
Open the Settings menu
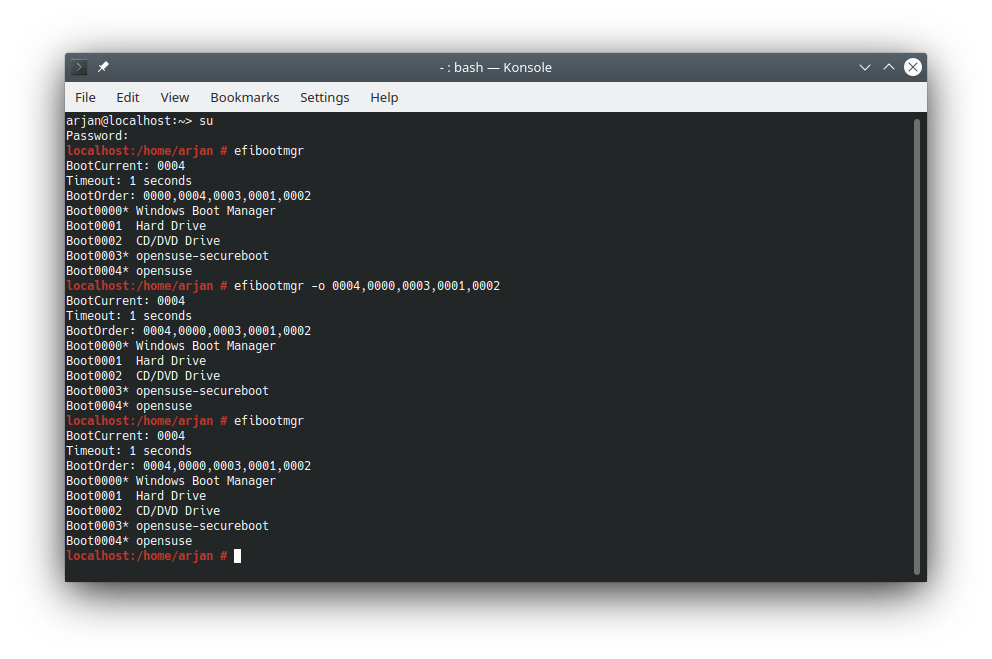click(324, 97)
